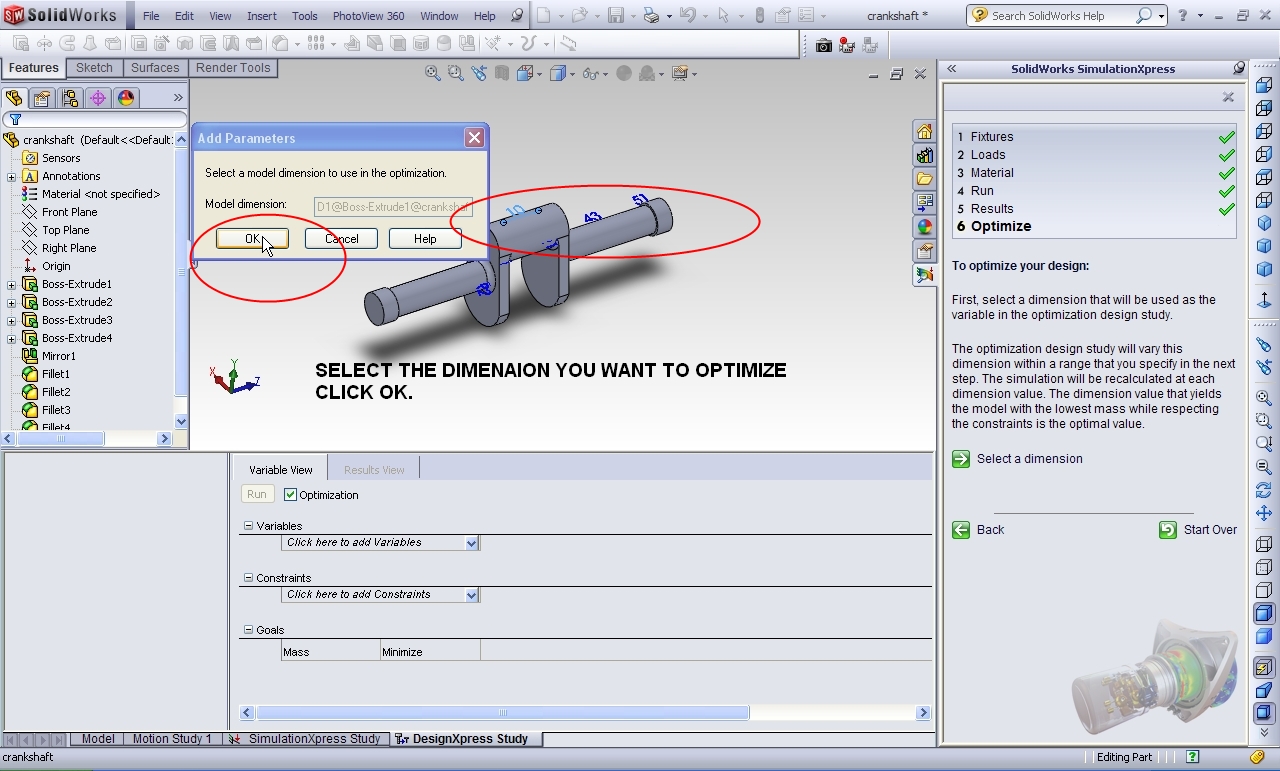Open the Appearances color ball task tab

[924, 227]
